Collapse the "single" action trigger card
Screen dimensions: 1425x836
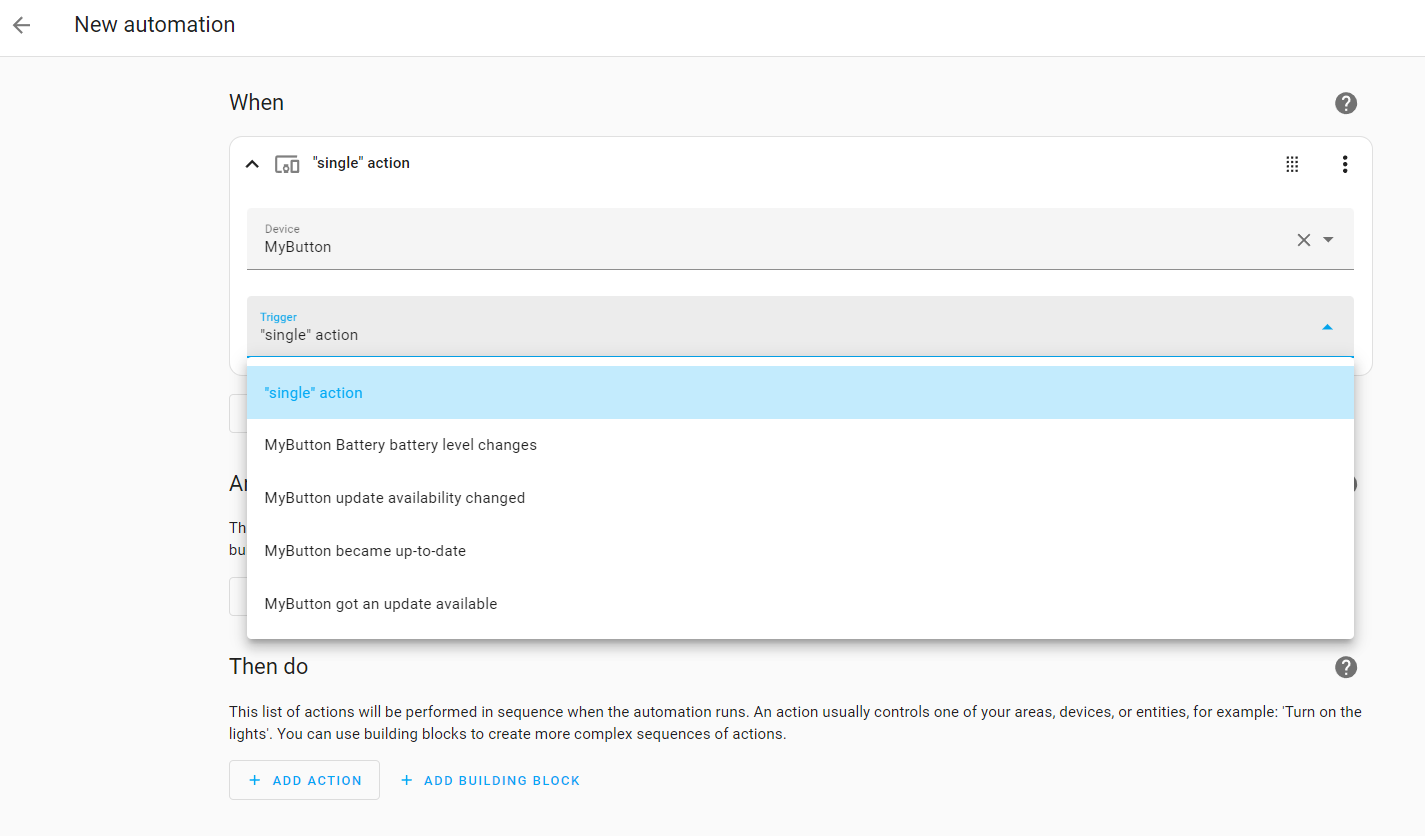click(252, 164)
